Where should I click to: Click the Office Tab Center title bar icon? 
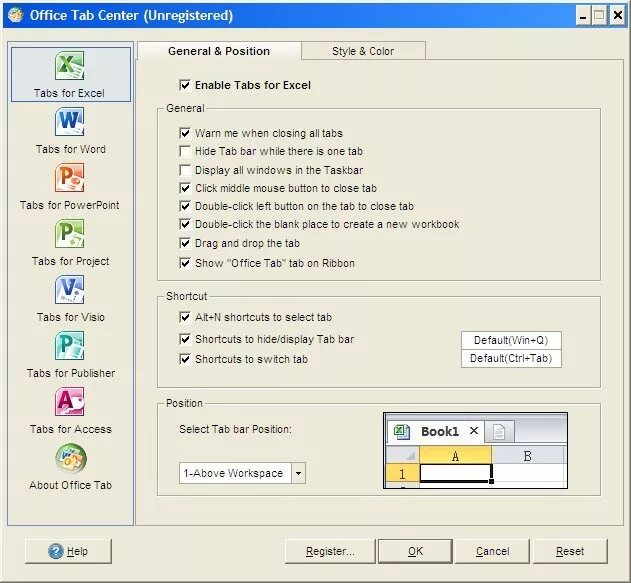tap(16, 15)
